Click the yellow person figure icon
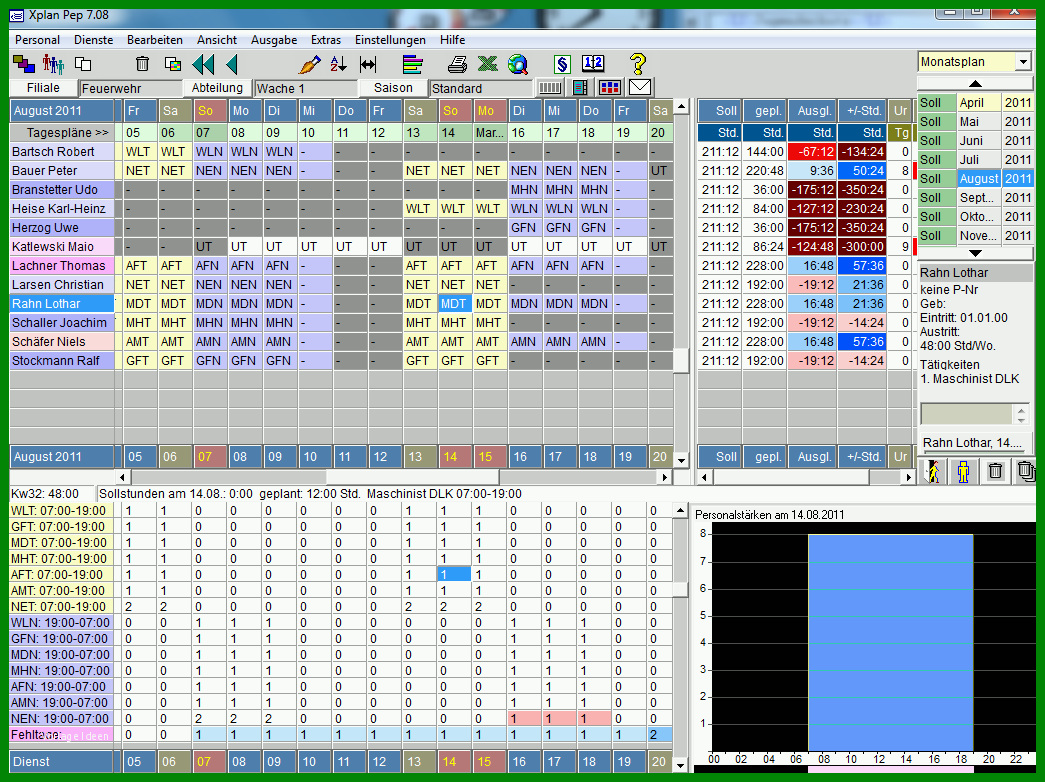The image size is (1045, 782). click(964, 471)
